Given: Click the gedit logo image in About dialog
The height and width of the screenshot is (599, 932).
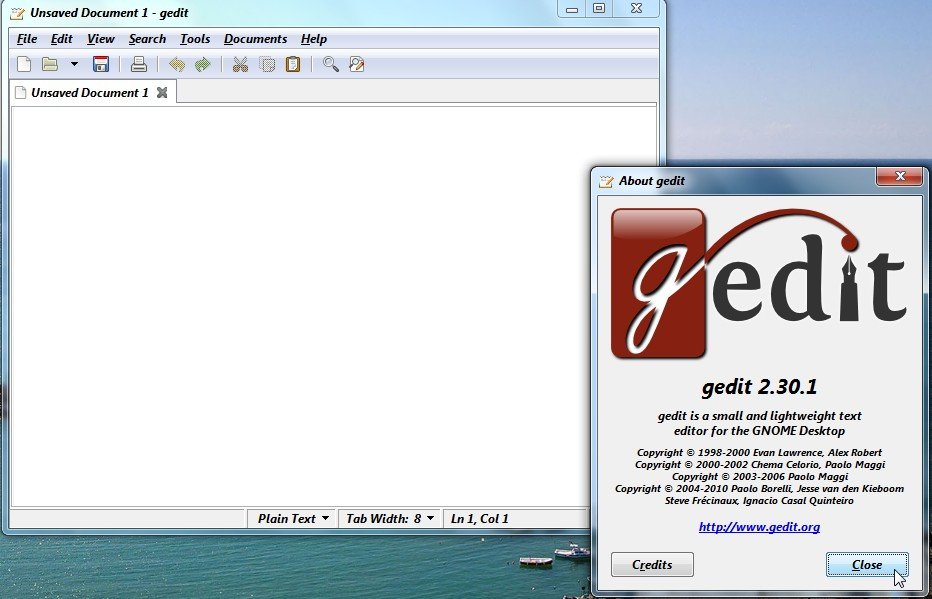Looking at the screenshot, I should (x=759, y=283).
